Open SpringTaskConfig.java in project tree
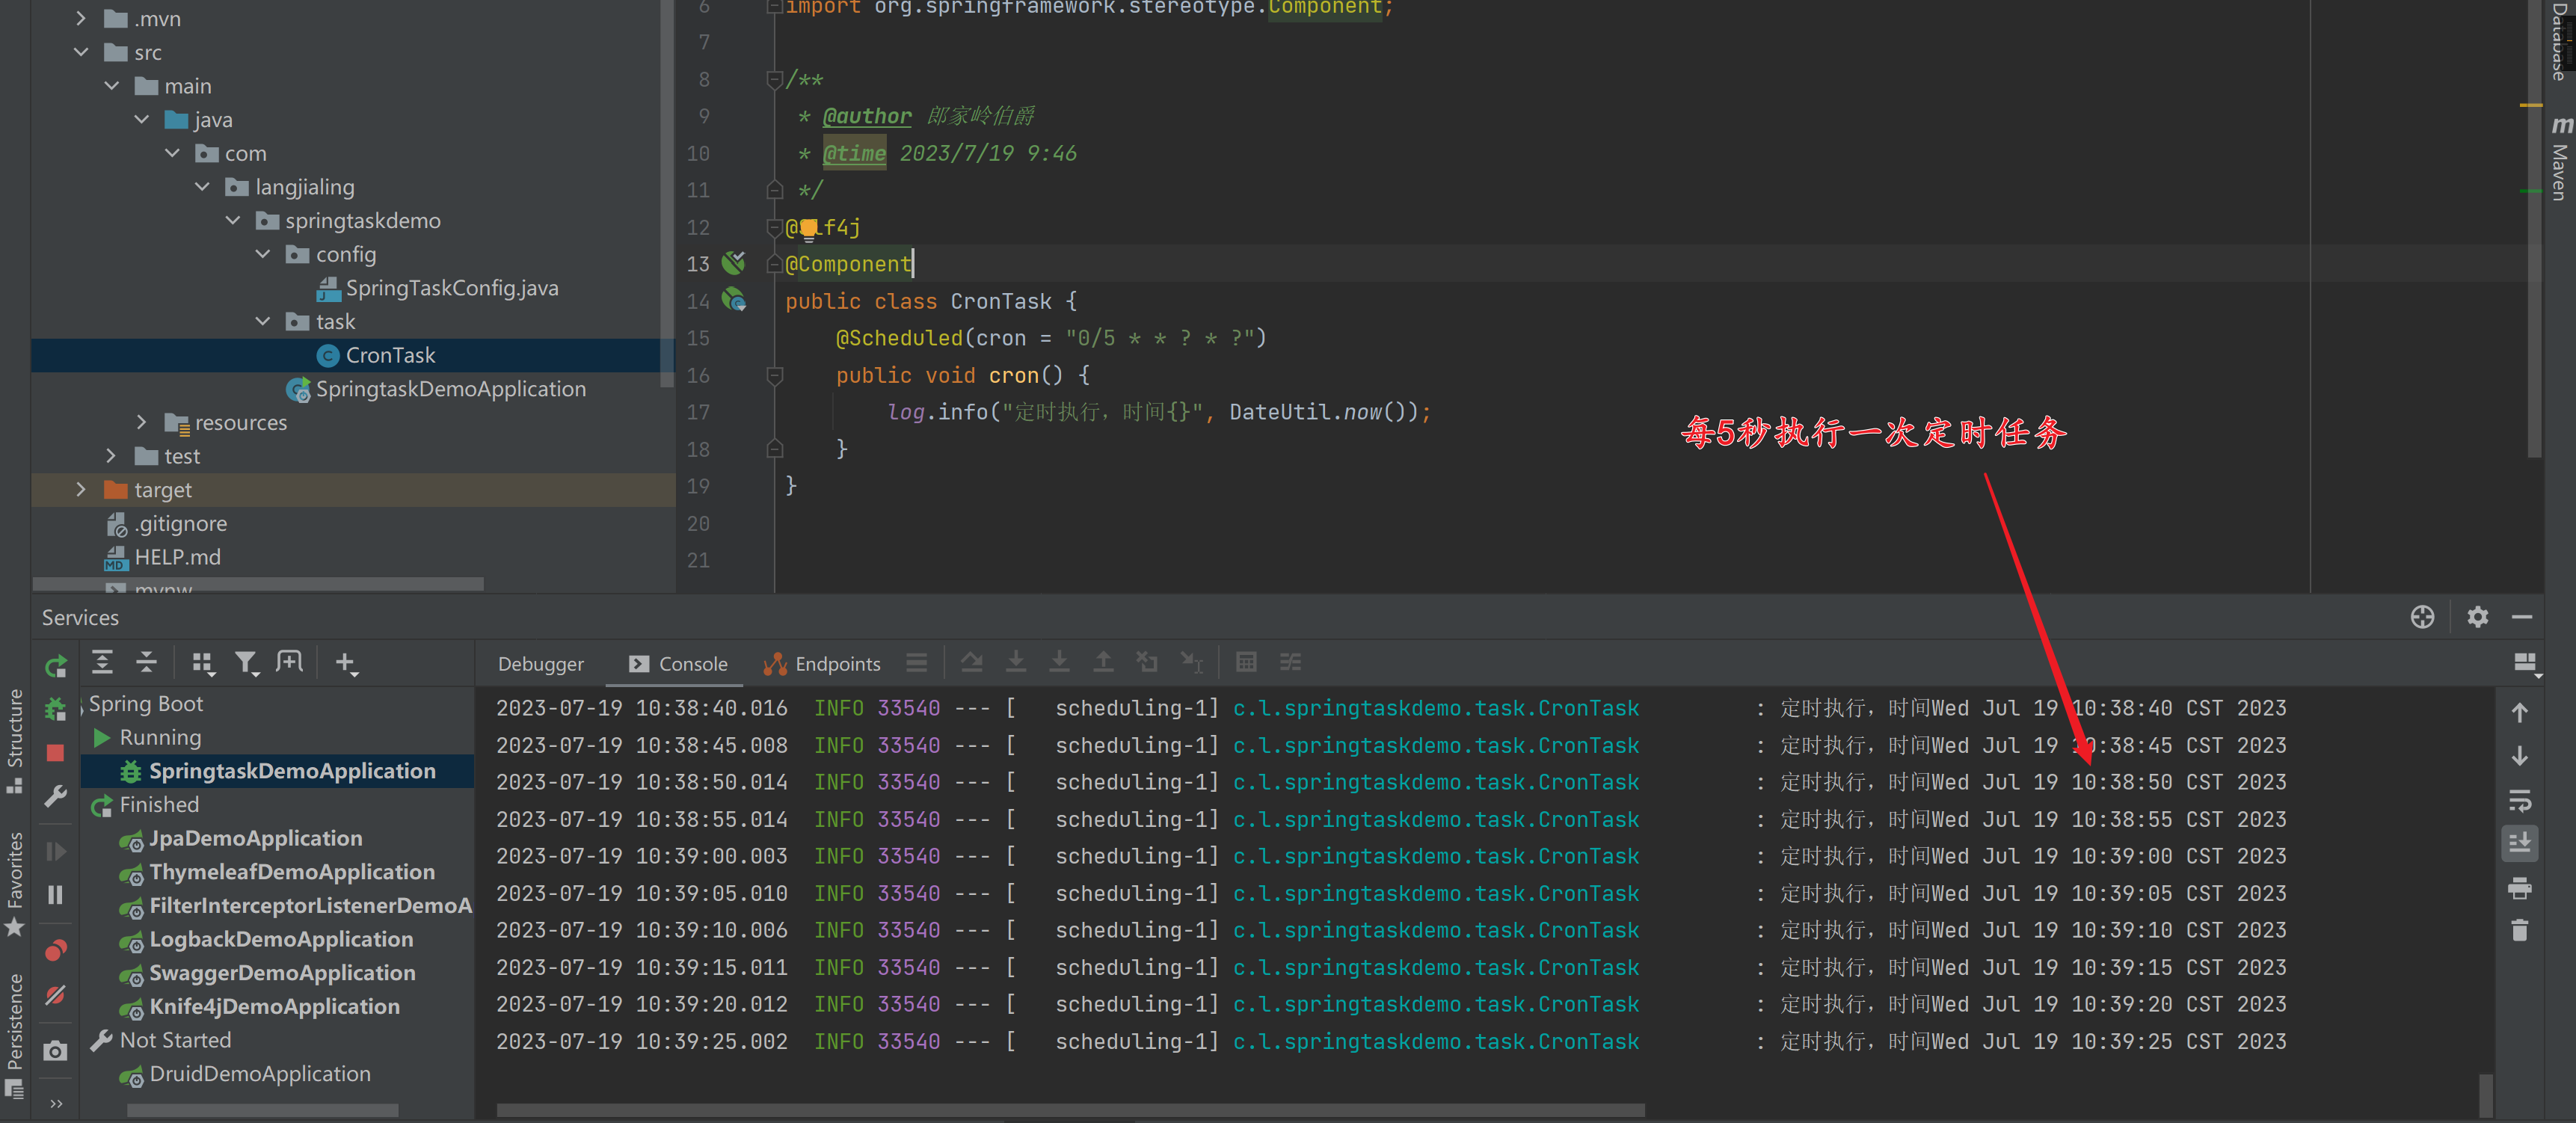Viewport: 2576px width, 1123px height. coord(438,288)
